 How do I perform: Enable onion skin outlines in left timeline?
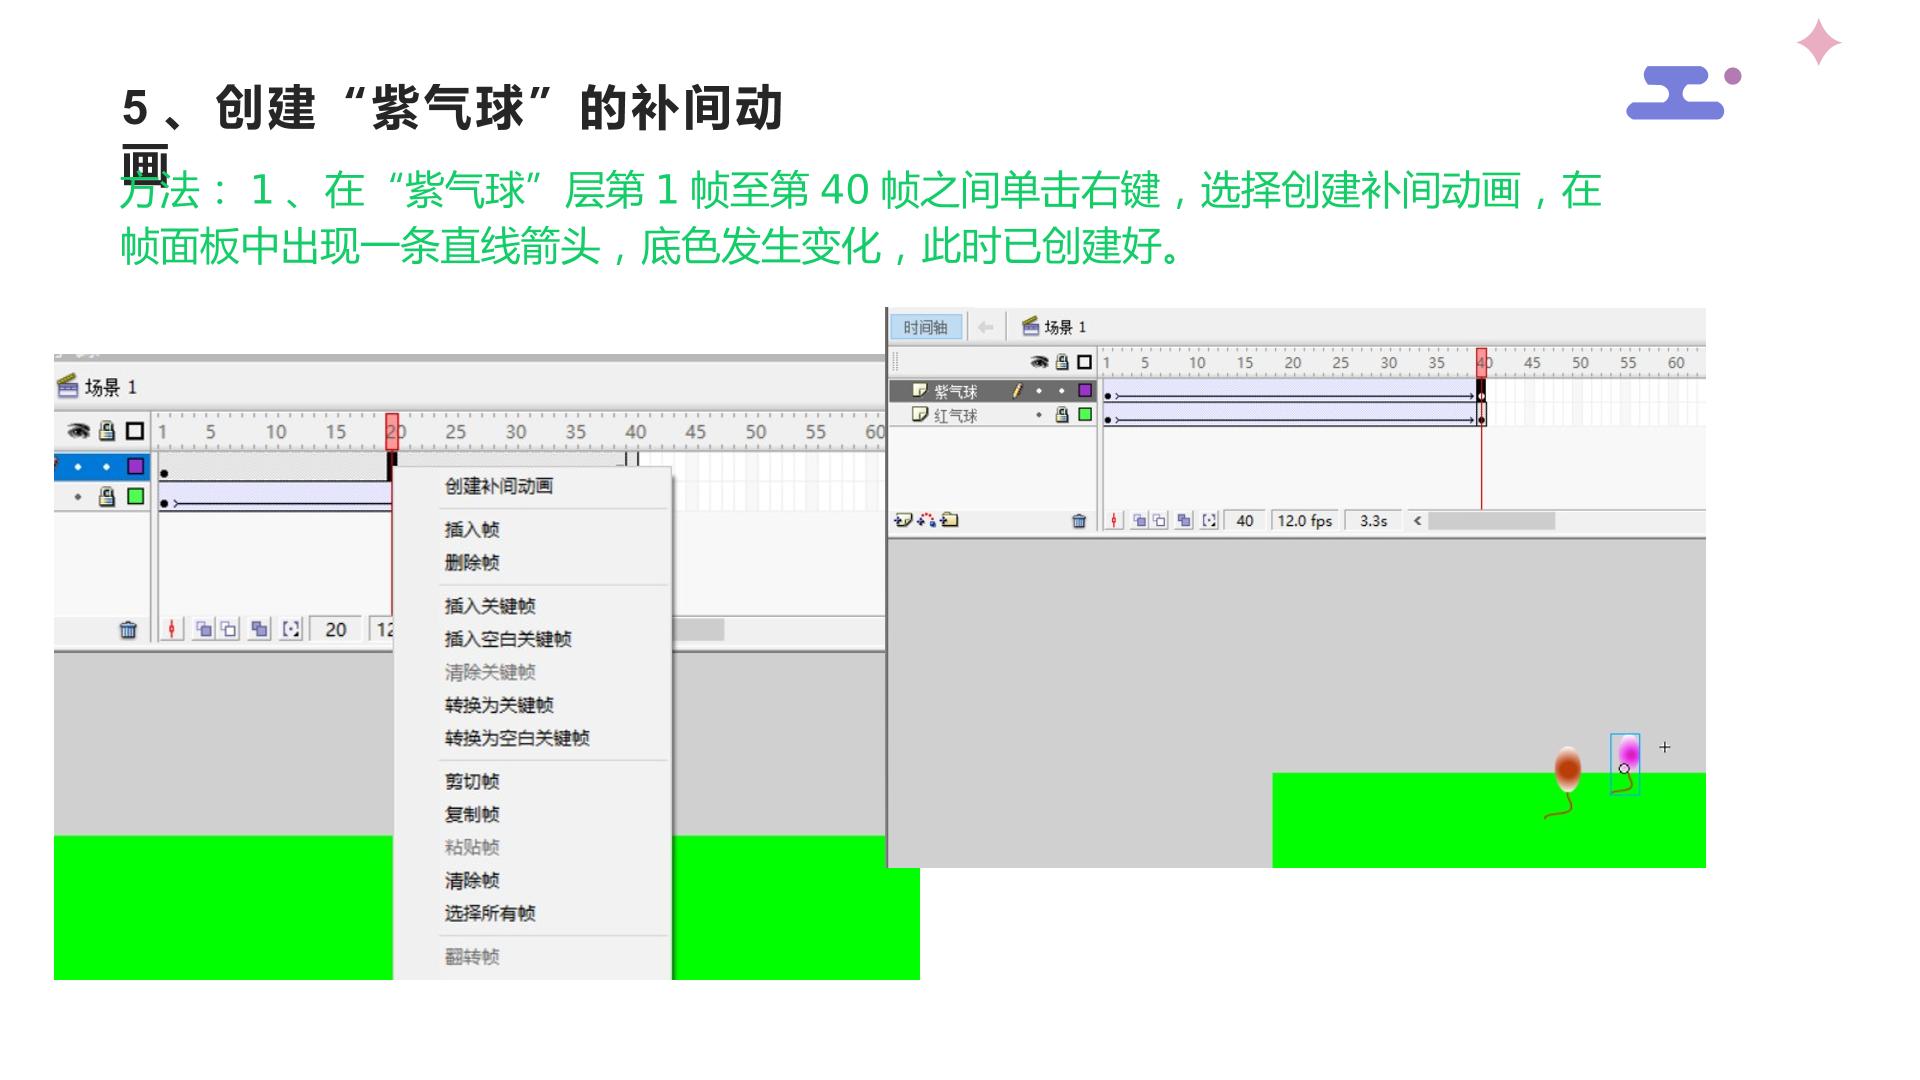[229, 629]
